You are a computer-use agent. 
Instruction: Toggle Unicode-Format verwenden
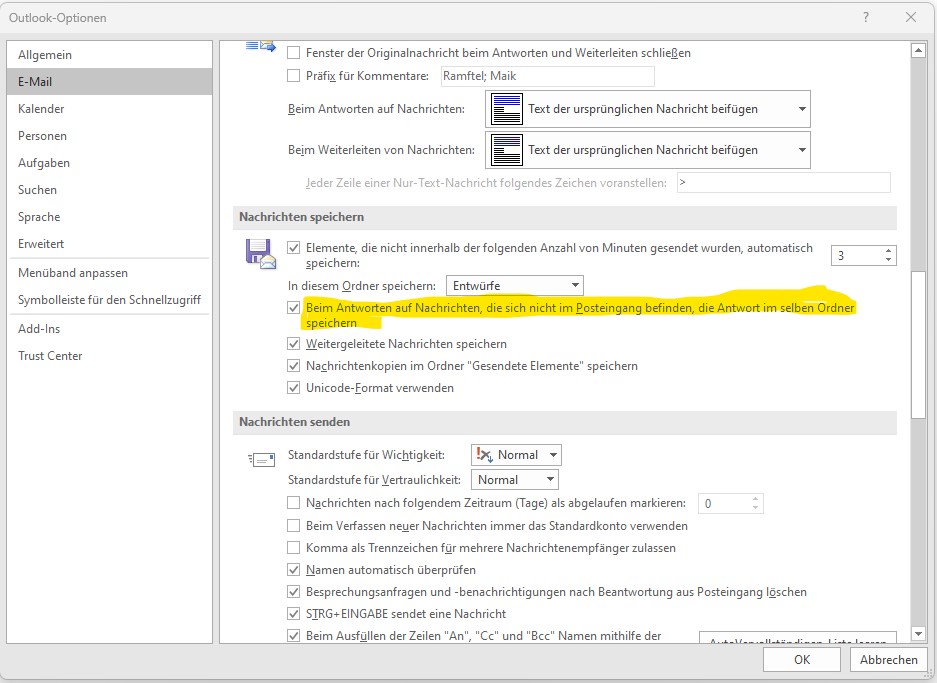pos(293,388)
